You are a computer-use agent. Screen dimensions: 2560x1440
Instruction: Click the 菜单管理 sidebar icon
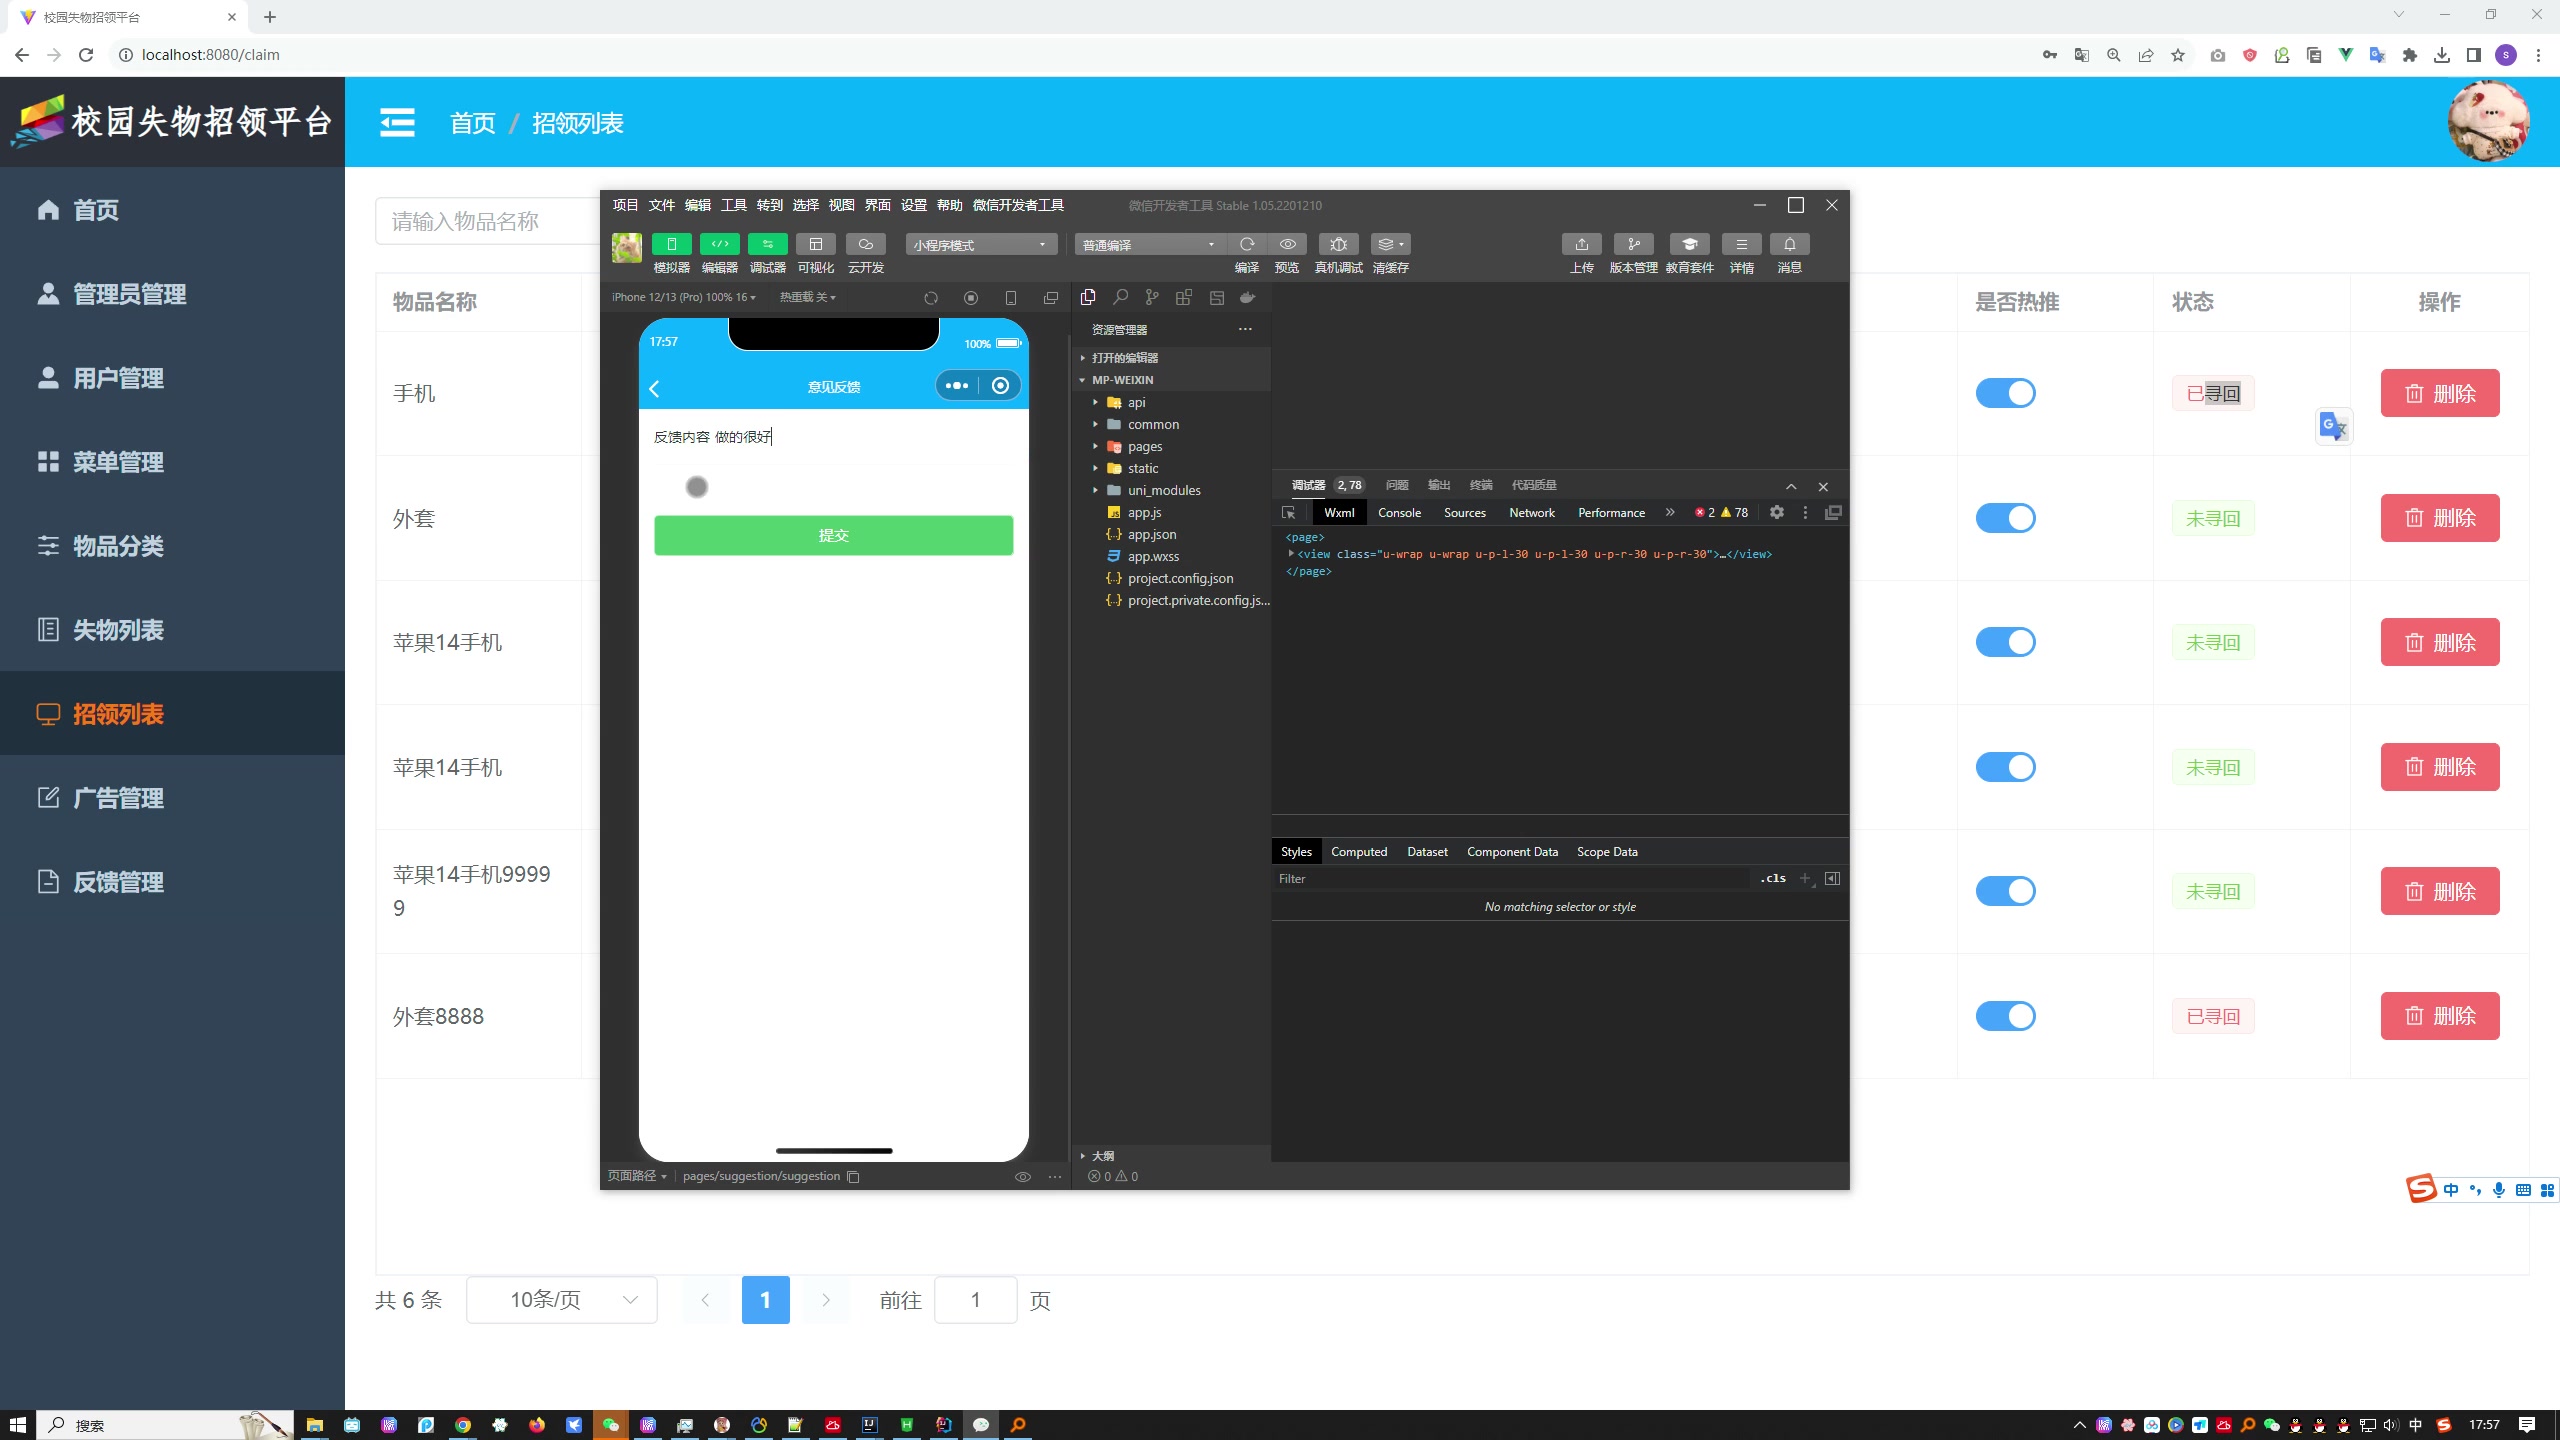click(46, 461)
